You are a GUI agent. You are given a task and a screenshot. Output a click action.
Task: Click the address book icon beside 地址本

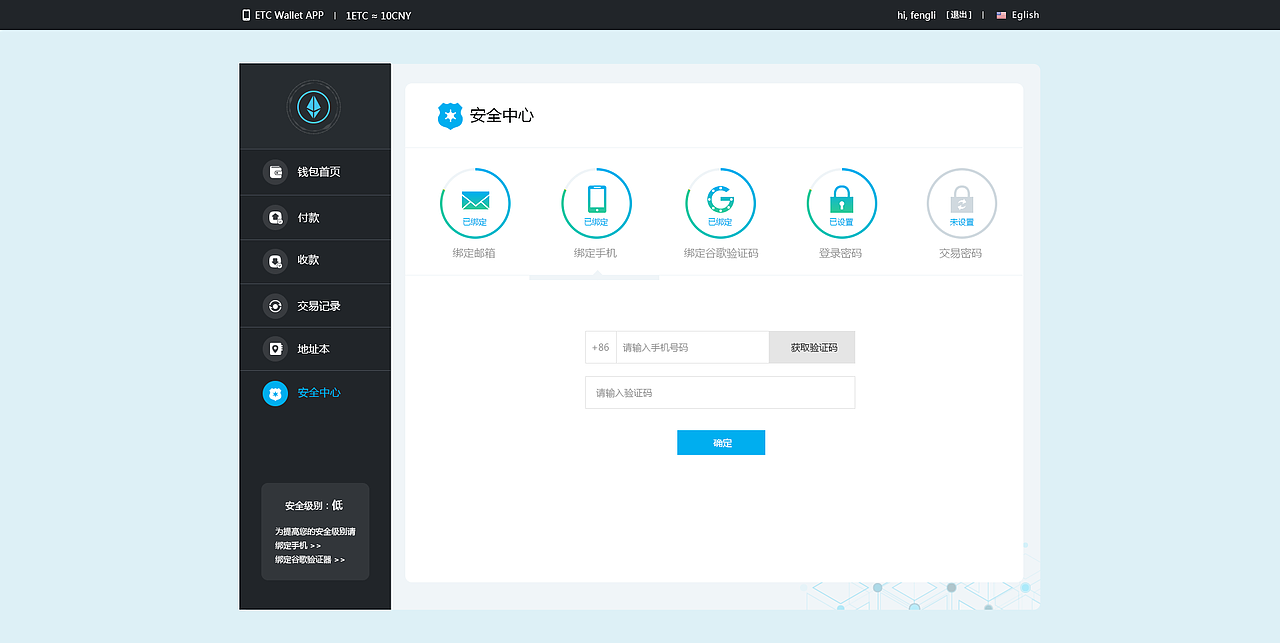(275, 349)
